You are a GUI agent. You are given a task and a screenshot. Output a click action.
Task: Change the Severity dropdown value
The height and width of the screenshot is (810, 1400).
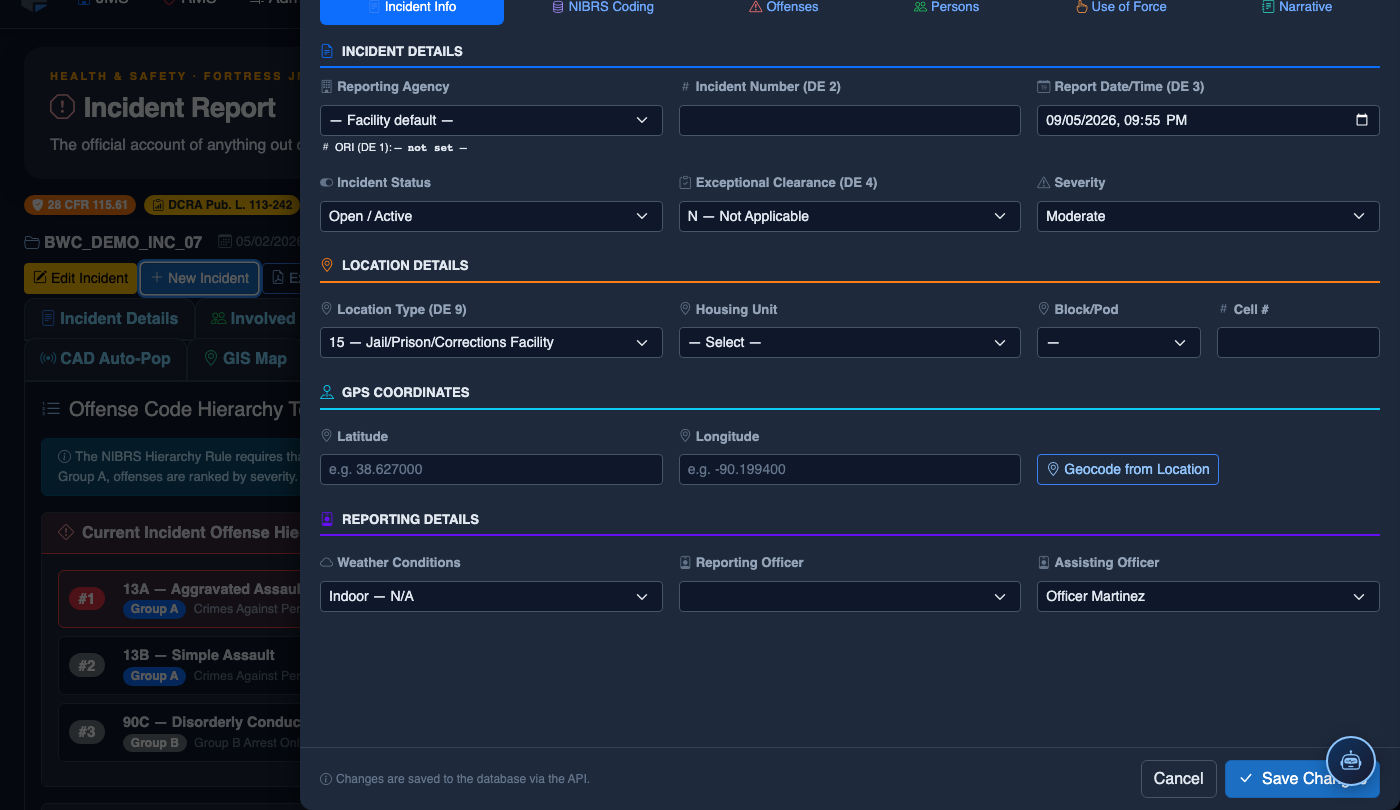click(1208, 216)
